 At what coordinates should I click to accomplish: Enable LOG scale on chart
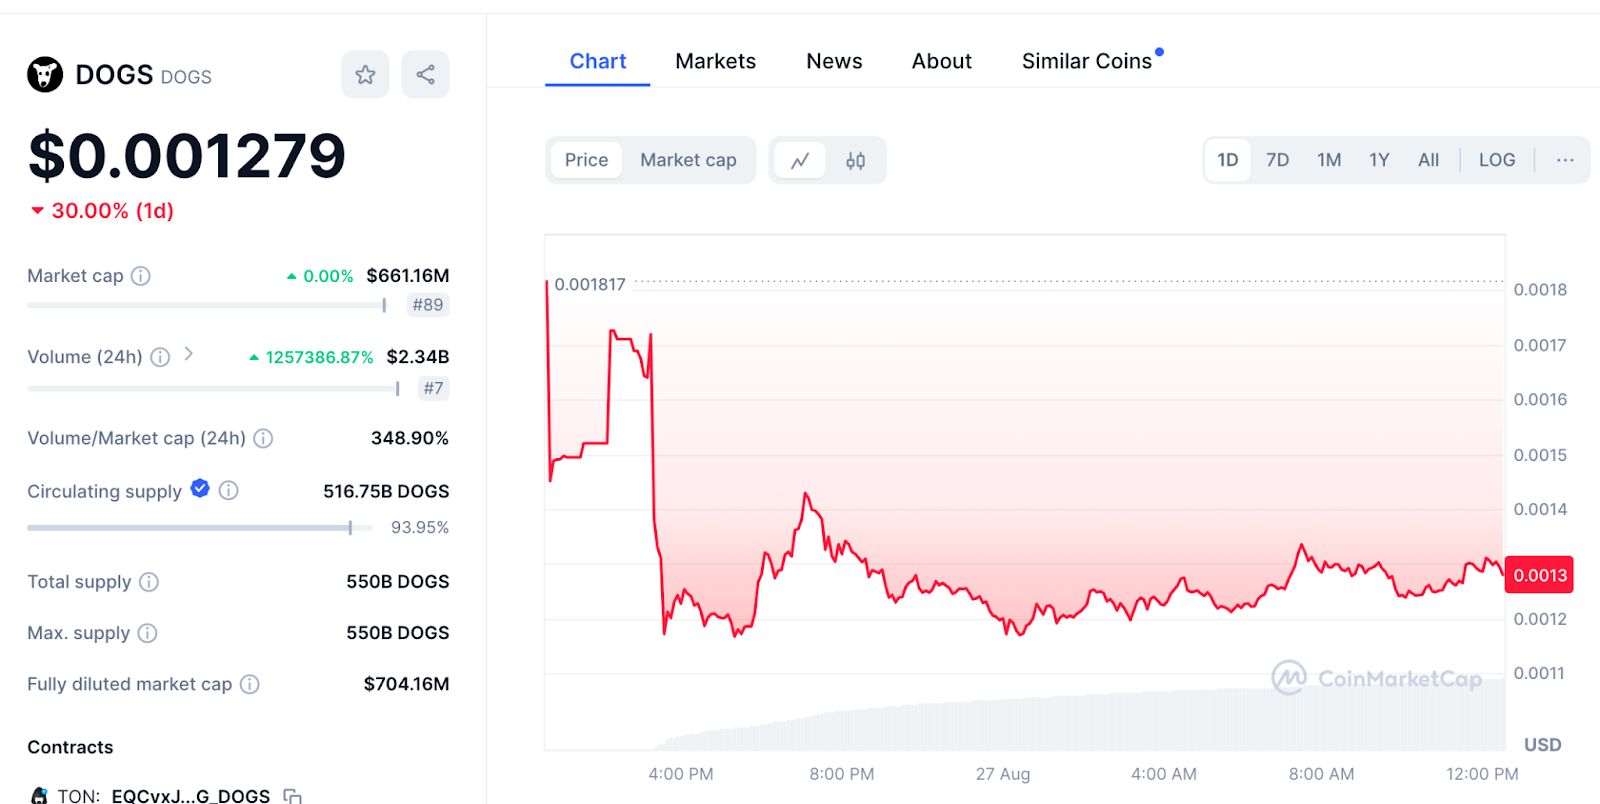[1496, 160]
